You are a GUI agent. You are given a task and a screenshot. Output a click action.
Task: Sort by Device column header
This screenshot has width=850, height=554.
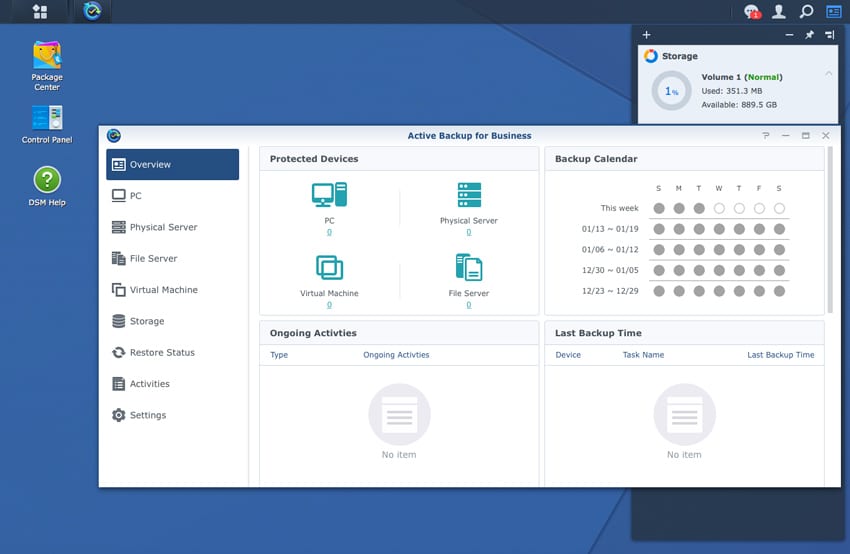click(568, 355)
